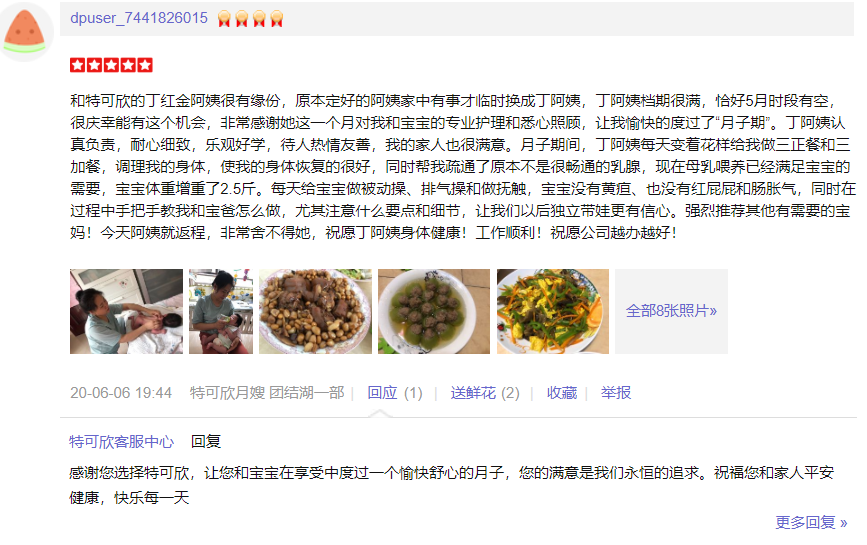Click the first red rating star
867x545 pixels.
point(77,65)
